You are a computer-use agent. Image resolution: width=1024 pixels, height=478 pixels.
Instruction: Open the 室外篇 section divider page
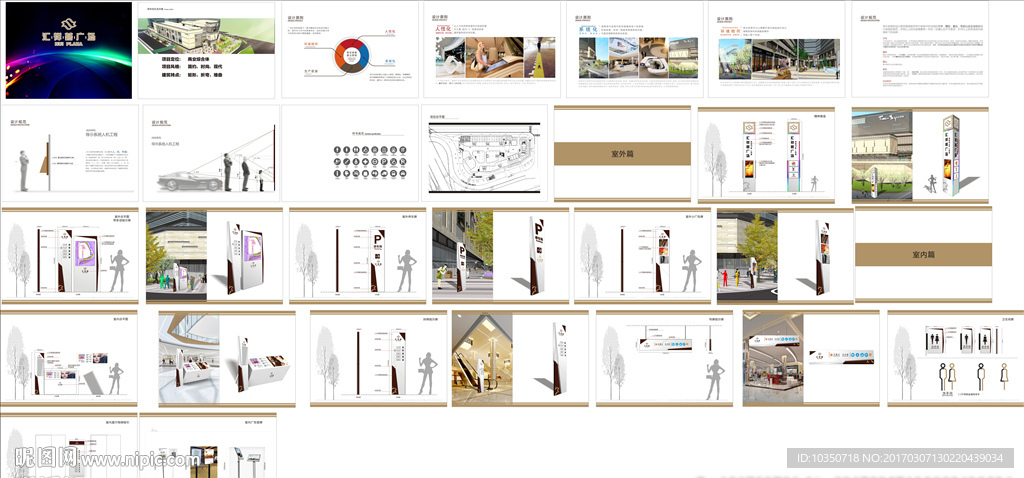pyautogui.click(x=622, y=153)
